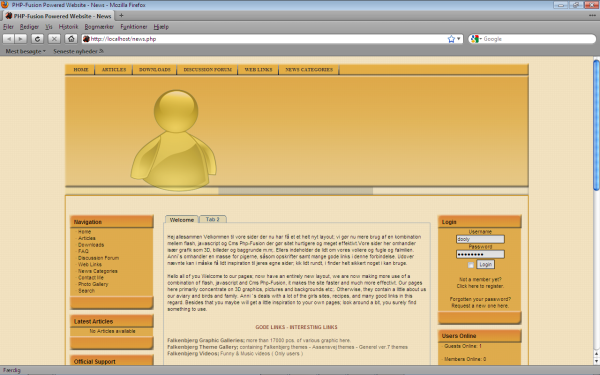Click the Forward navigation arrow
The height and width of the screenshot is (375, 600).
click(21, 39)
